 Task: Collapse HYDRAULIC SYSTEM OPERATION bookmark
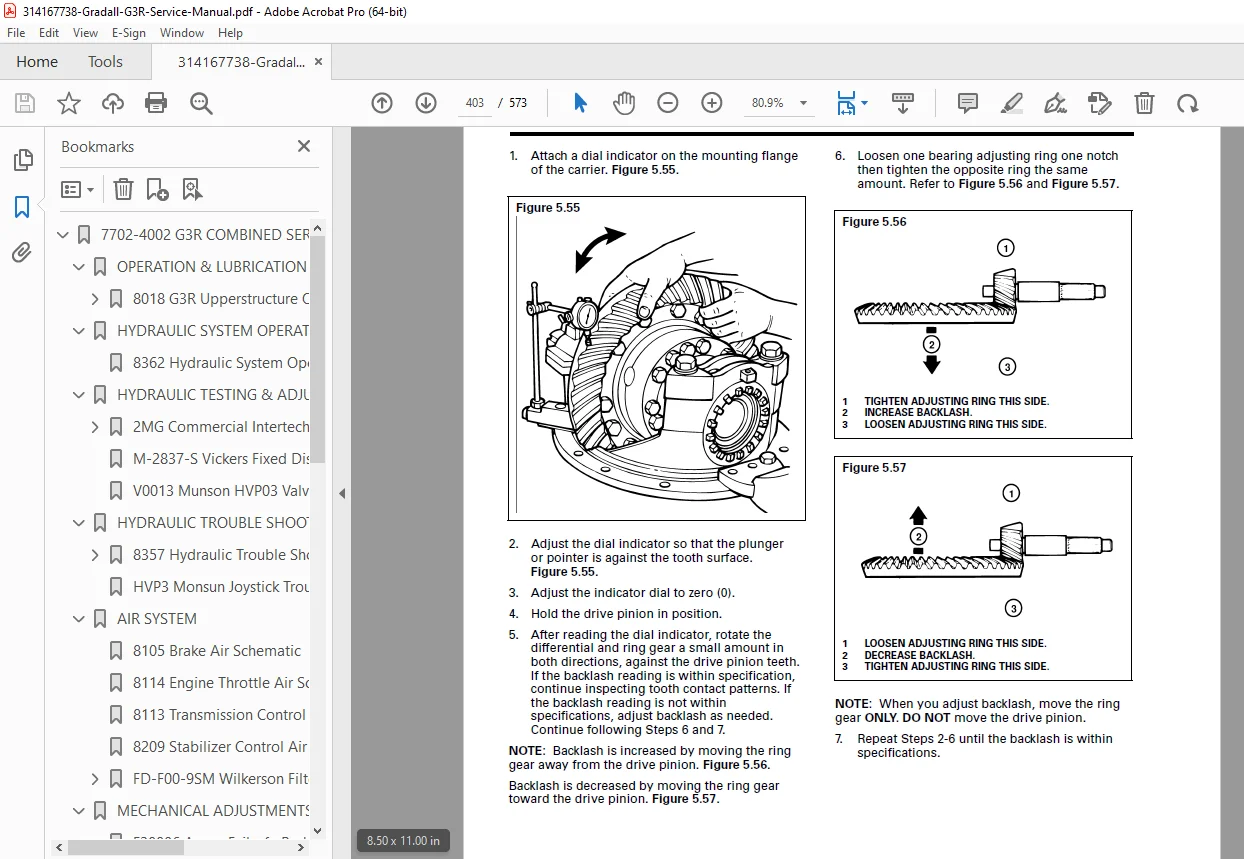80,331
